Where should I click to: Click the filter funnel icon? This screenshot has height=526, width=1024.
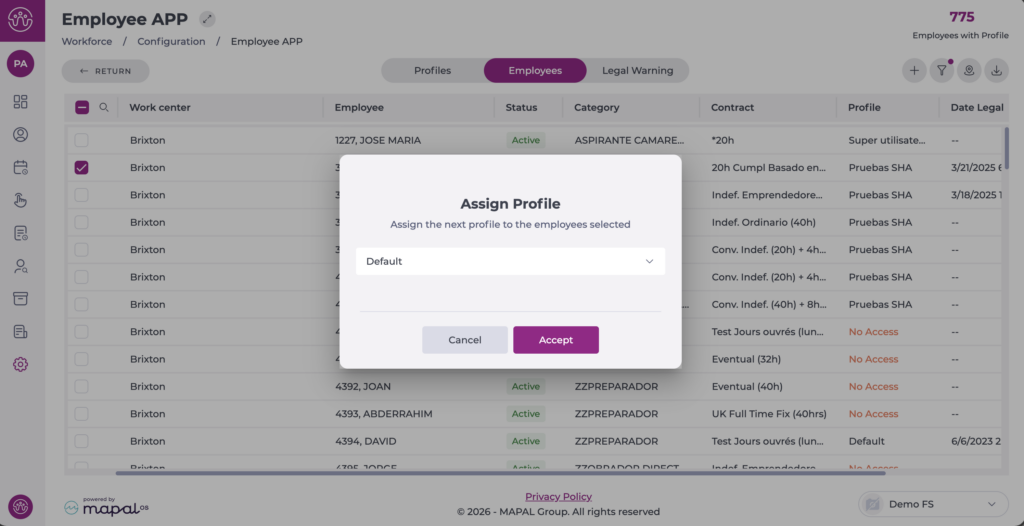(941, 71)
